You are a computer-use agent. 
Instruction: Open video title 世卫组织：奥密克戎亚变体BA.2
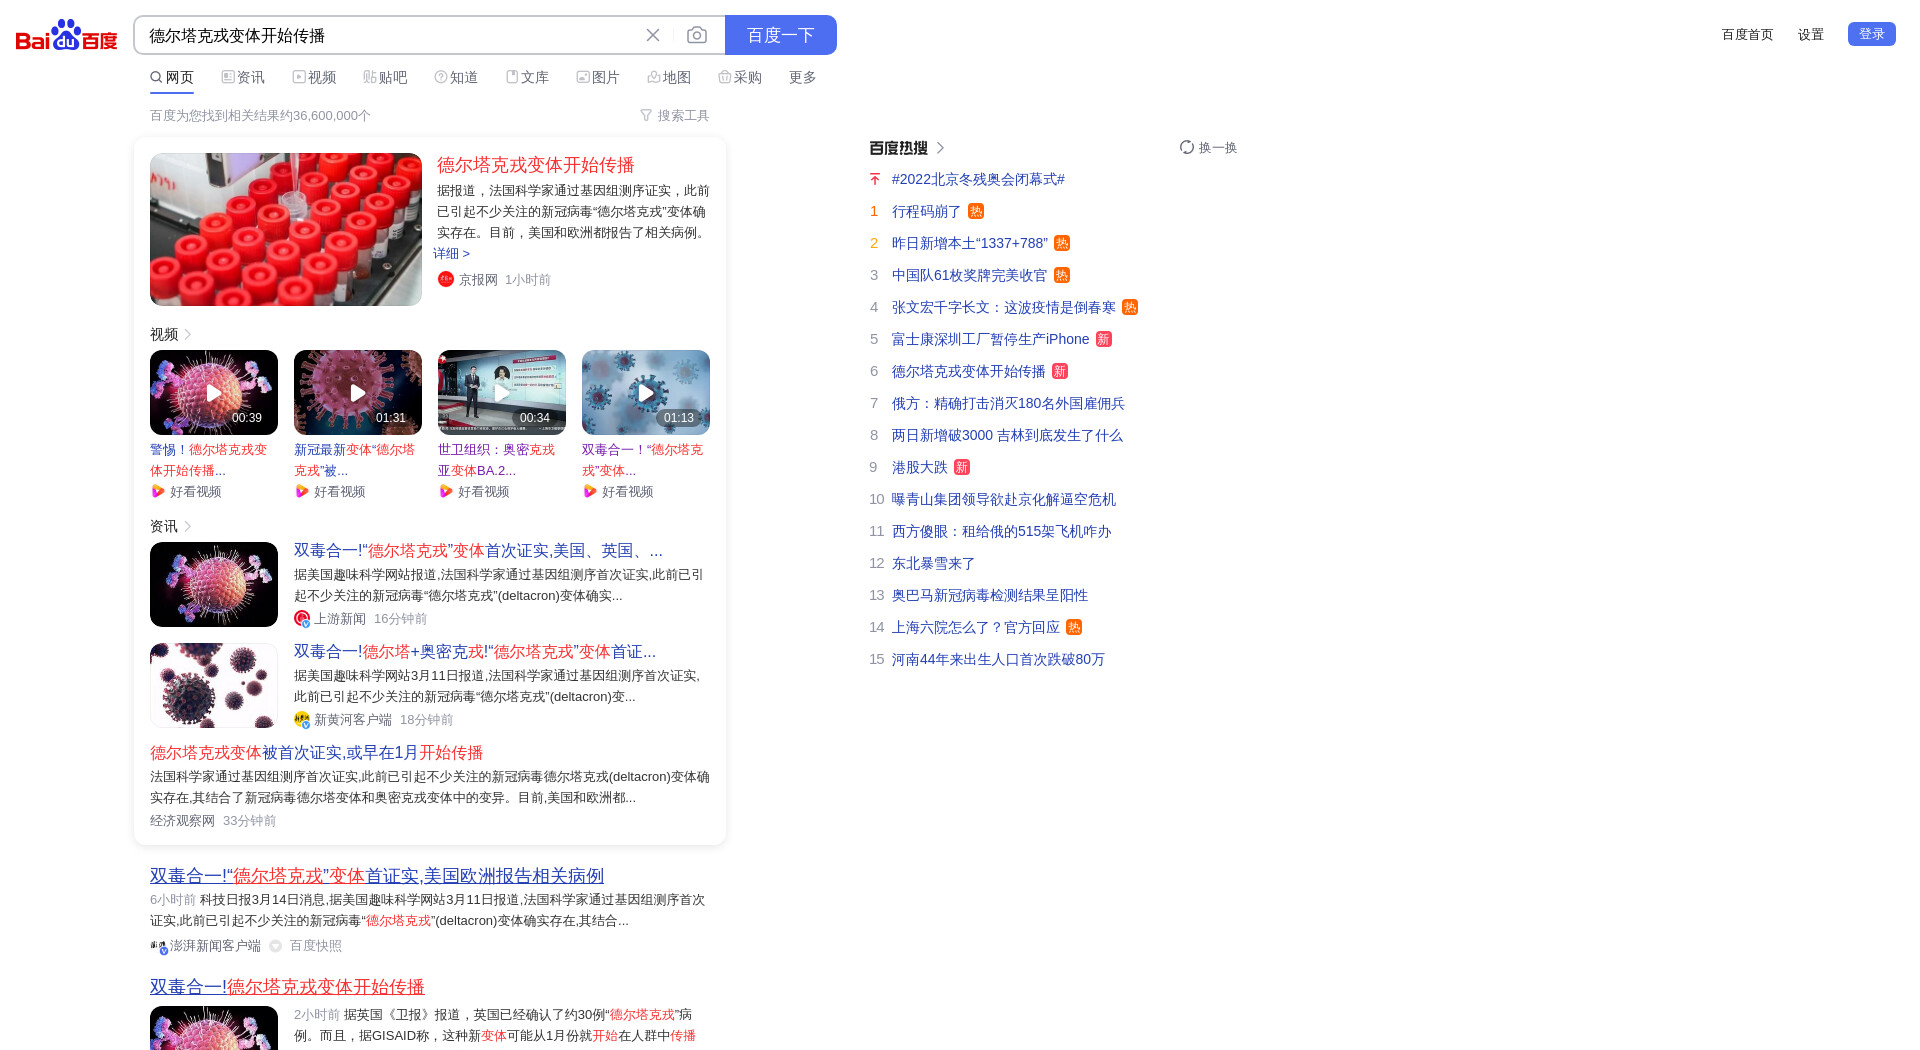(496, 460)
